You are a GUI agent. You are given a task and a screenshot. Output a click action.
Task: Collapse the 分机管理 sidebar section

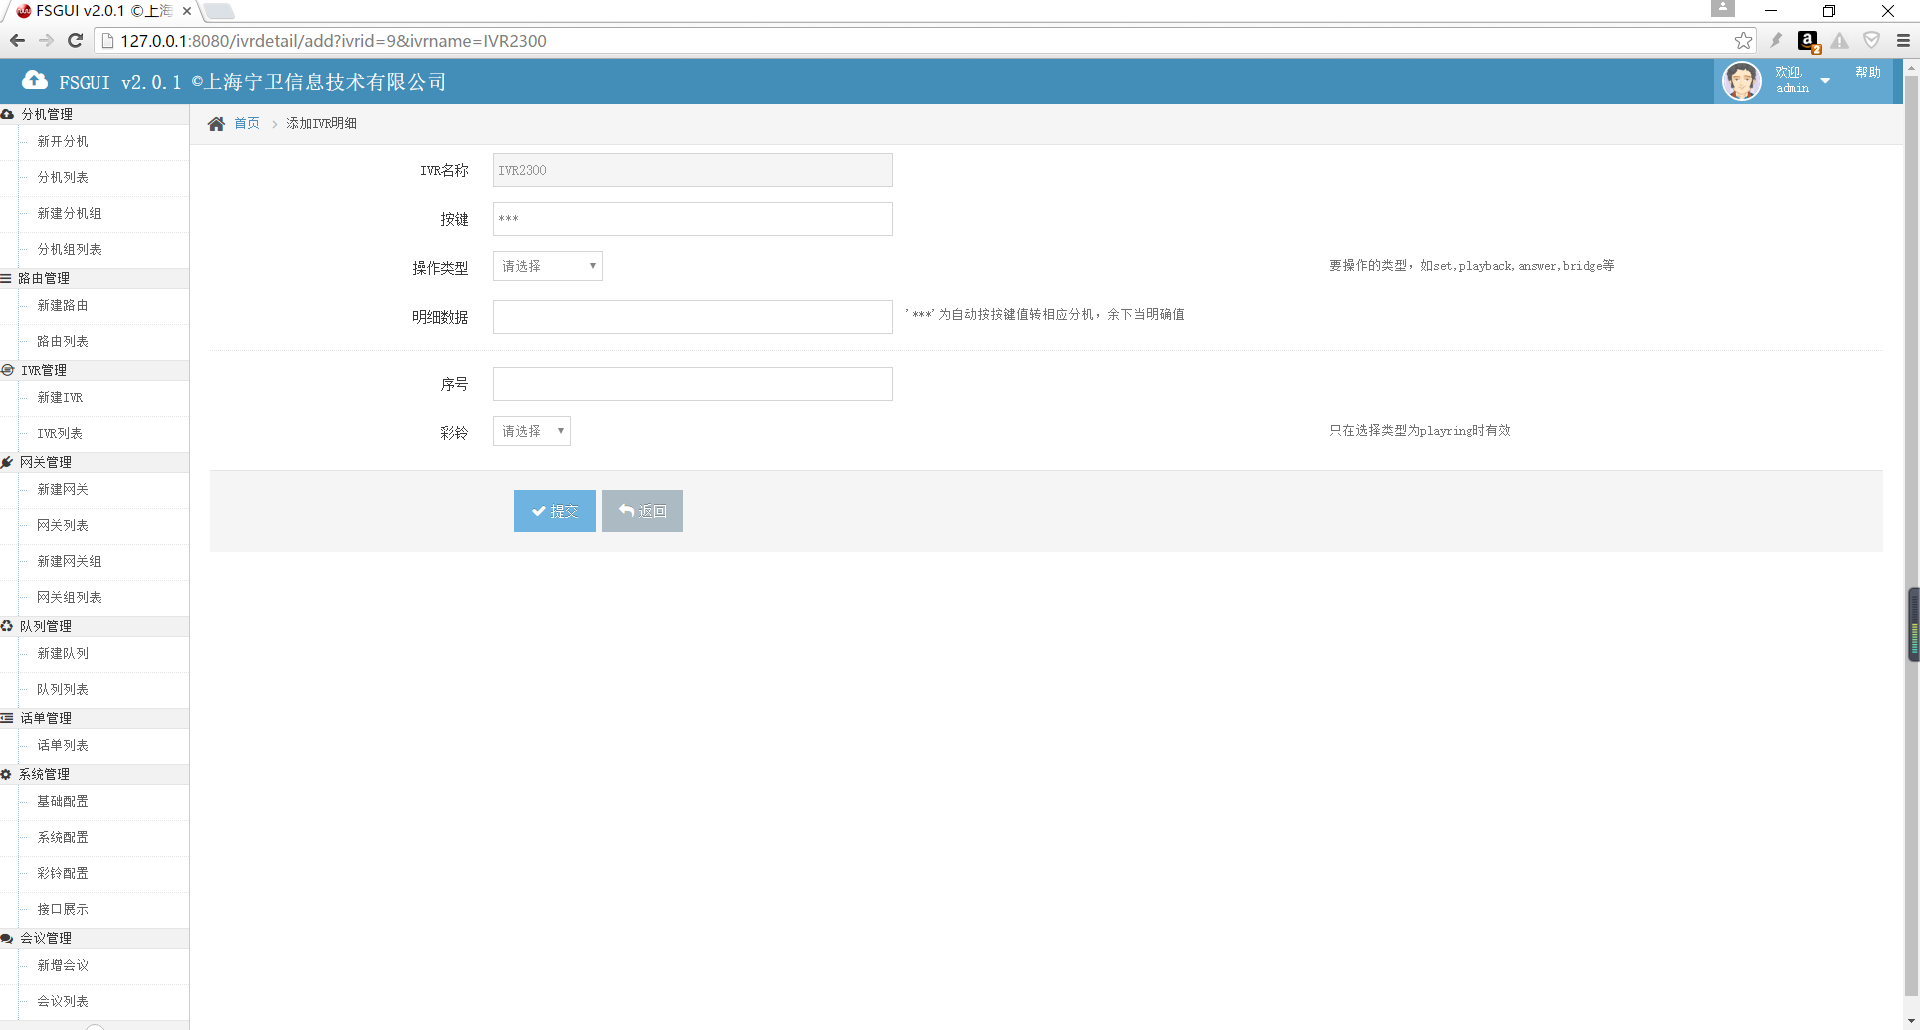click(47, 114)
